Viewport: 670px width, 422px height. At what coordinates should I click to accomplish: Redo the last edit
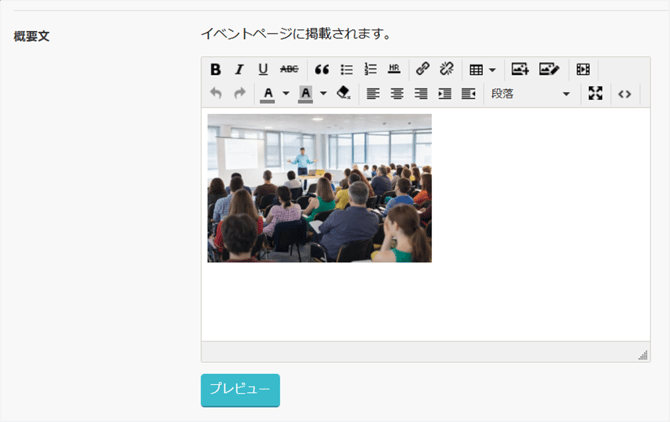[x=240, y=93]
